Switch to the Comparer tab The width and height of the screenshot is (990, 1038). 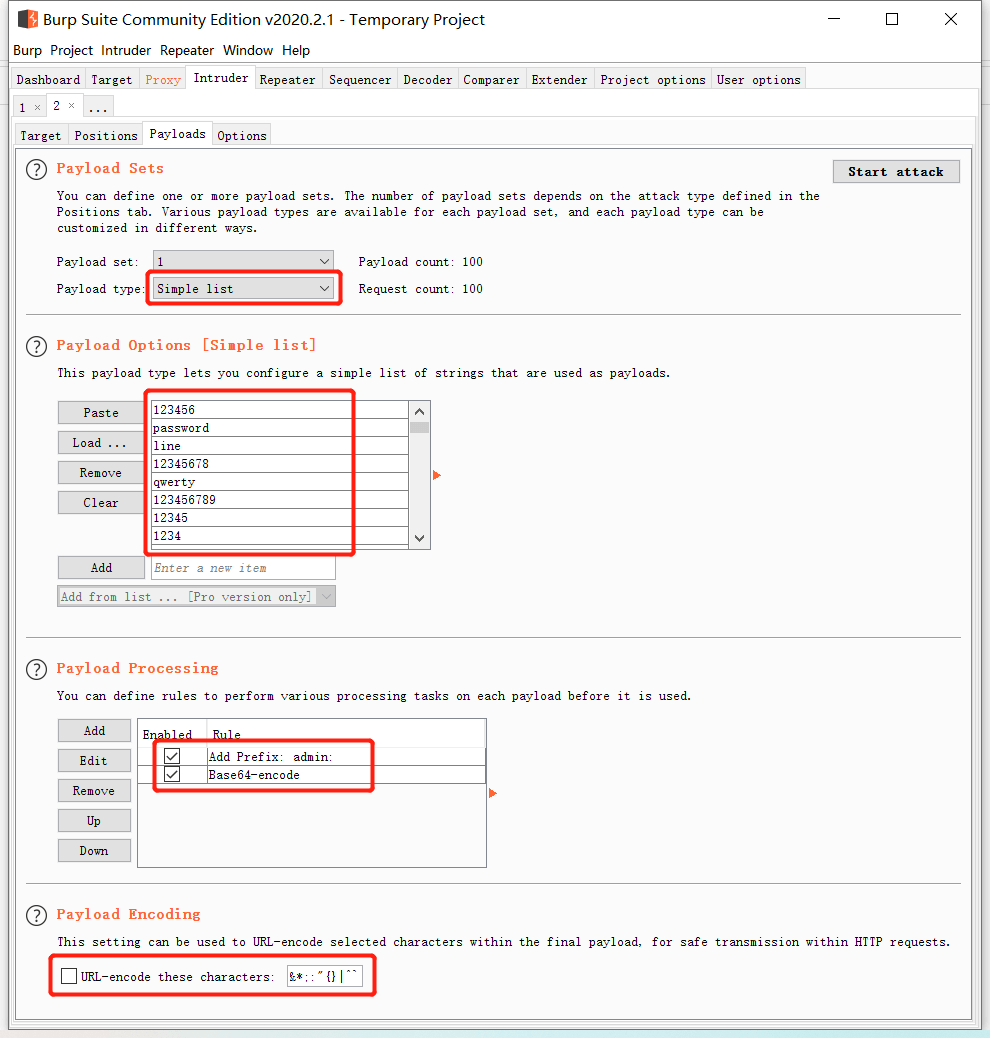click(491, 79)
